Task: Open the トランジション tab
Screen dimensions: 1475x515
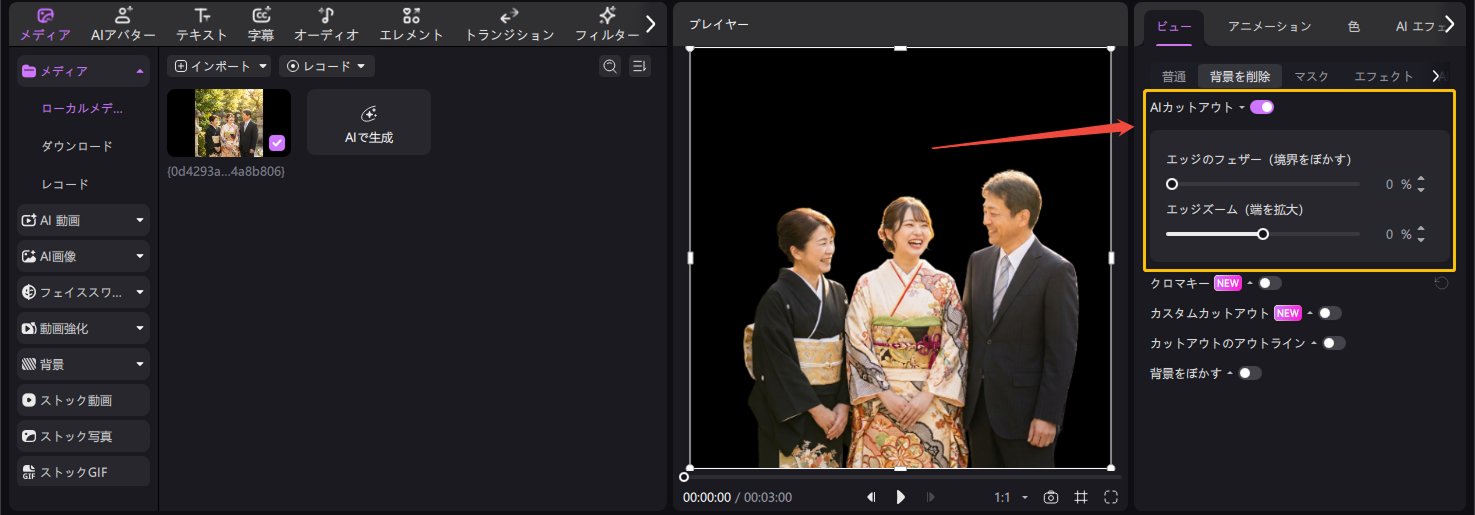Action: click(509, 24)
